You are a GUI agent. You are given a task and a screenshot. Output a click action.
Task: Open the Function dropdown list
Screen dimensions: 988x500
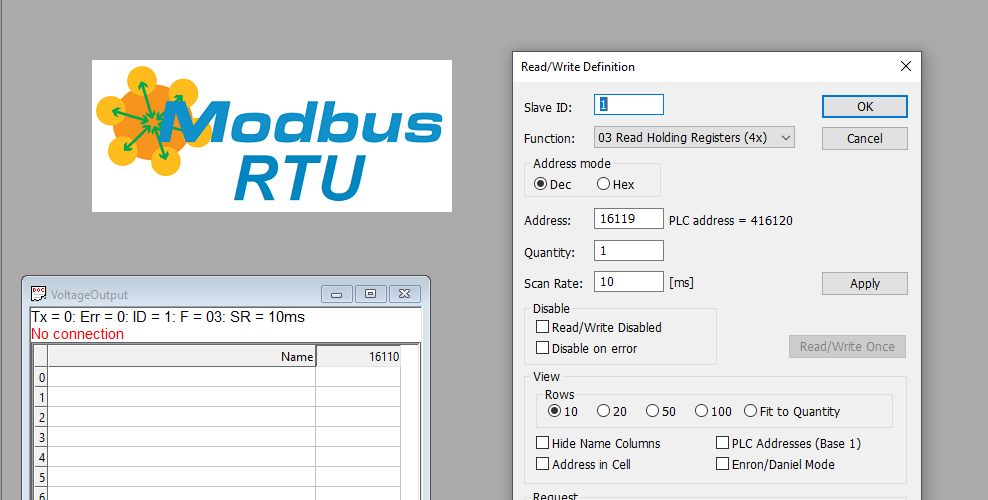(x=694, y=137)
